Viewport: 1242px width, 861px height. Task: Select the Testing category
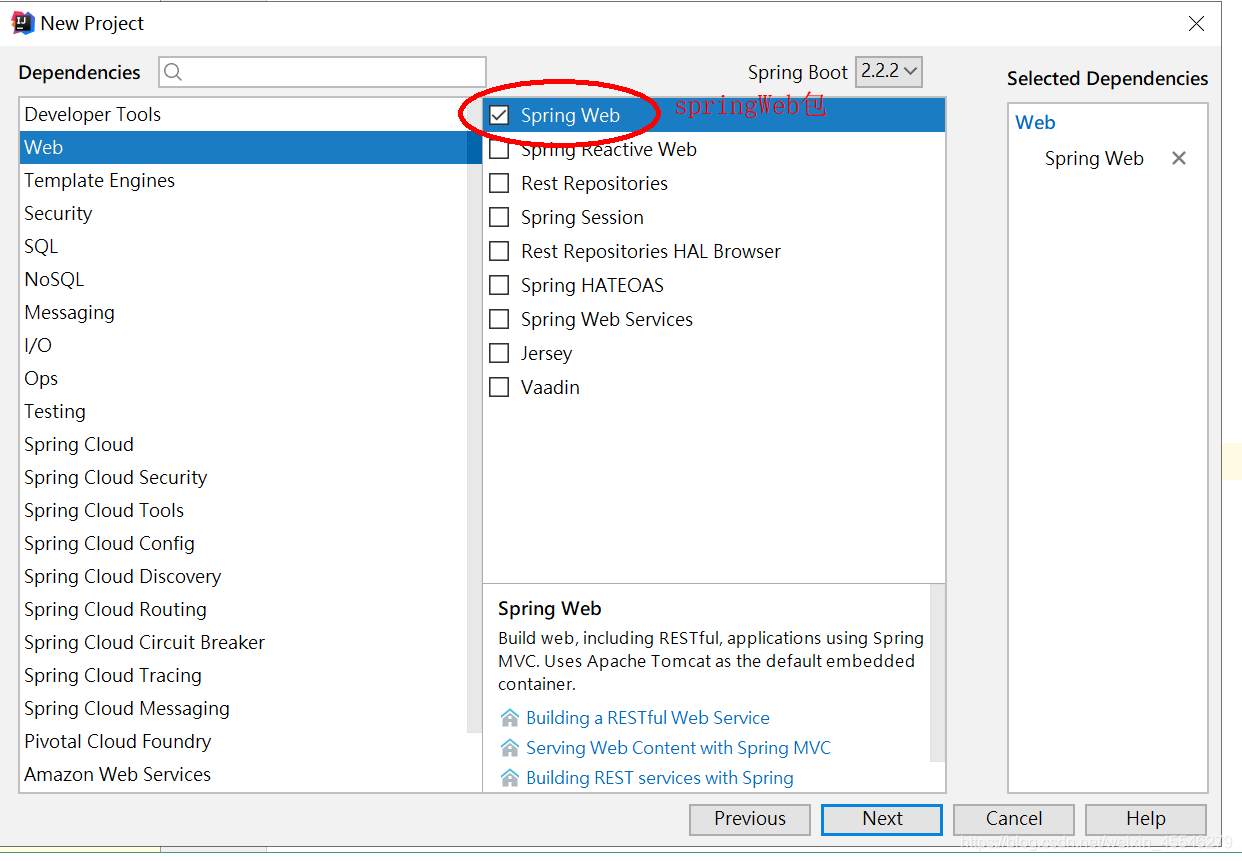pos(244,411)
